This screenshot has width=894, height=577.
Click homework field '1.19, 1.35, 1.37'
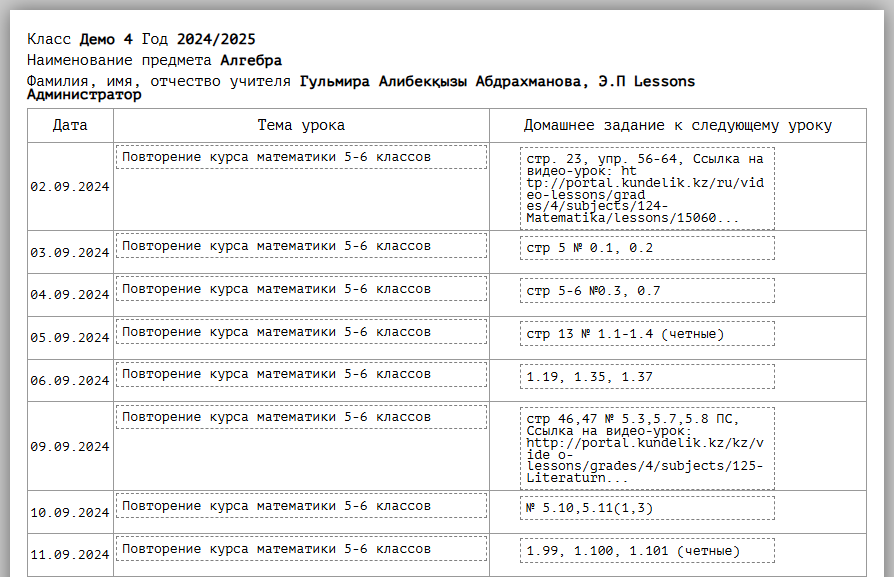pyautogui.click(x=647, y=377)
